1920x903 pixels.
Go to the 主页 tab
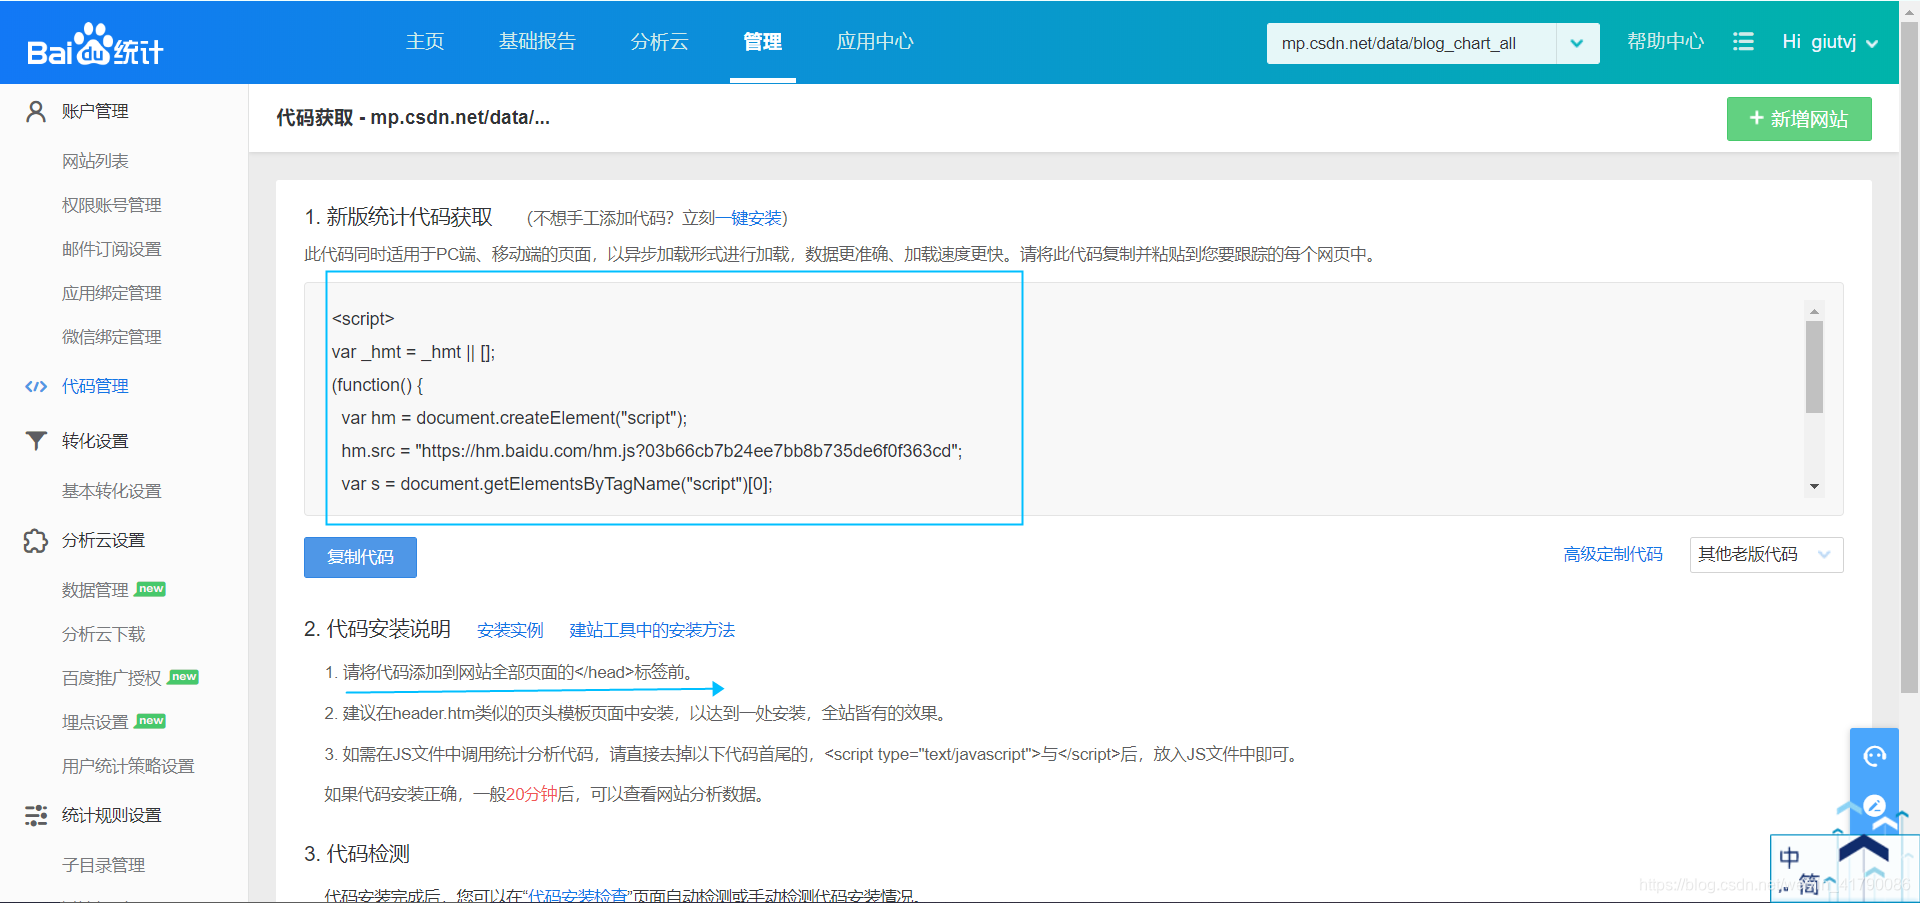425,42
